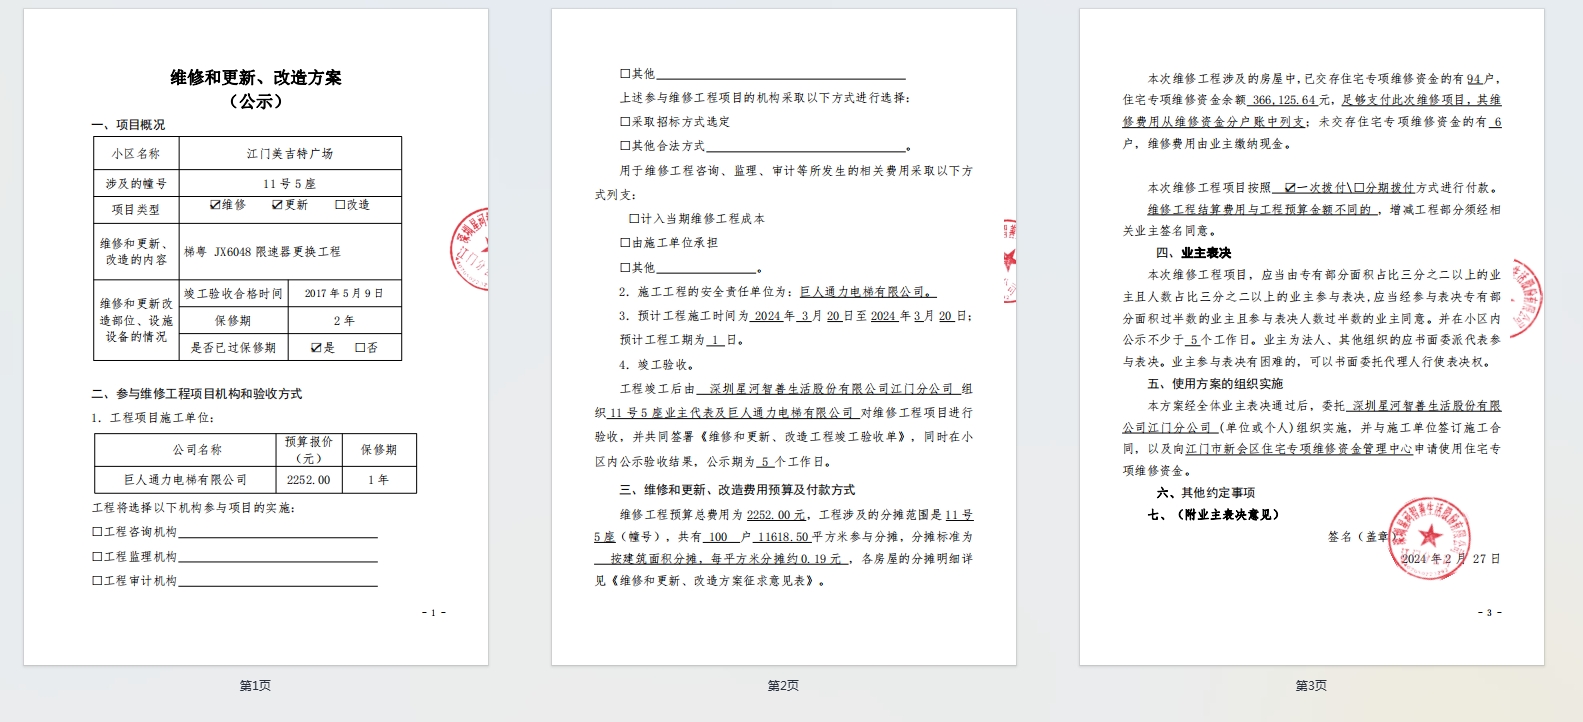Click the 2252.00 budget quote cell
1583x722 pixels.
pos(308,480)
